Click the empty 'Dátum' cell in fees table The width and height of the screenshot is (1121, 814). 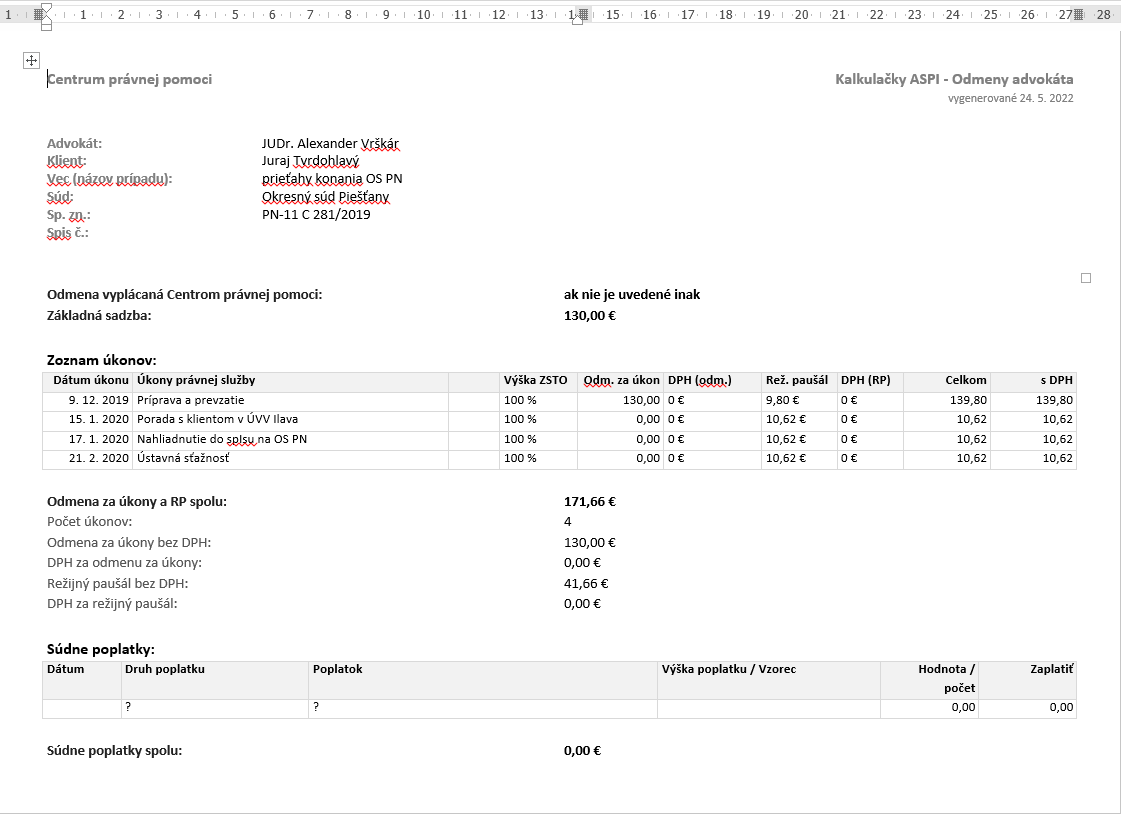[x=82, y=708]
